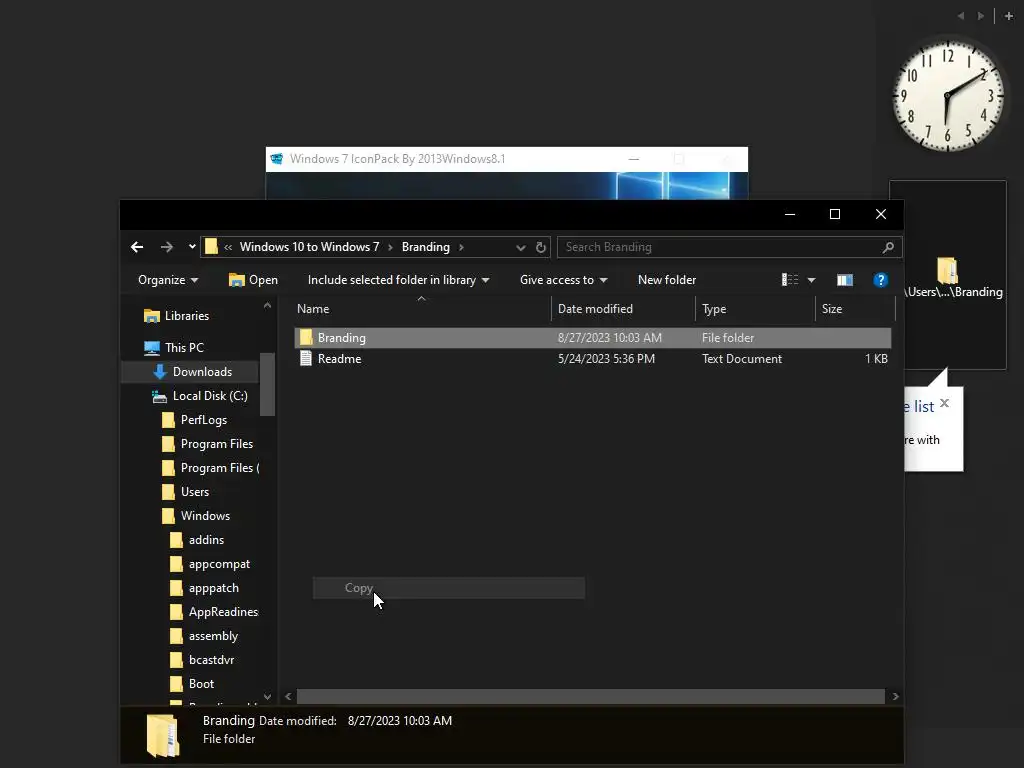The height and width of the screenshot is (768, 1024).
Task: Click navigation pane vertical scrollbar thumb
Action: click(x=267, y=384)
